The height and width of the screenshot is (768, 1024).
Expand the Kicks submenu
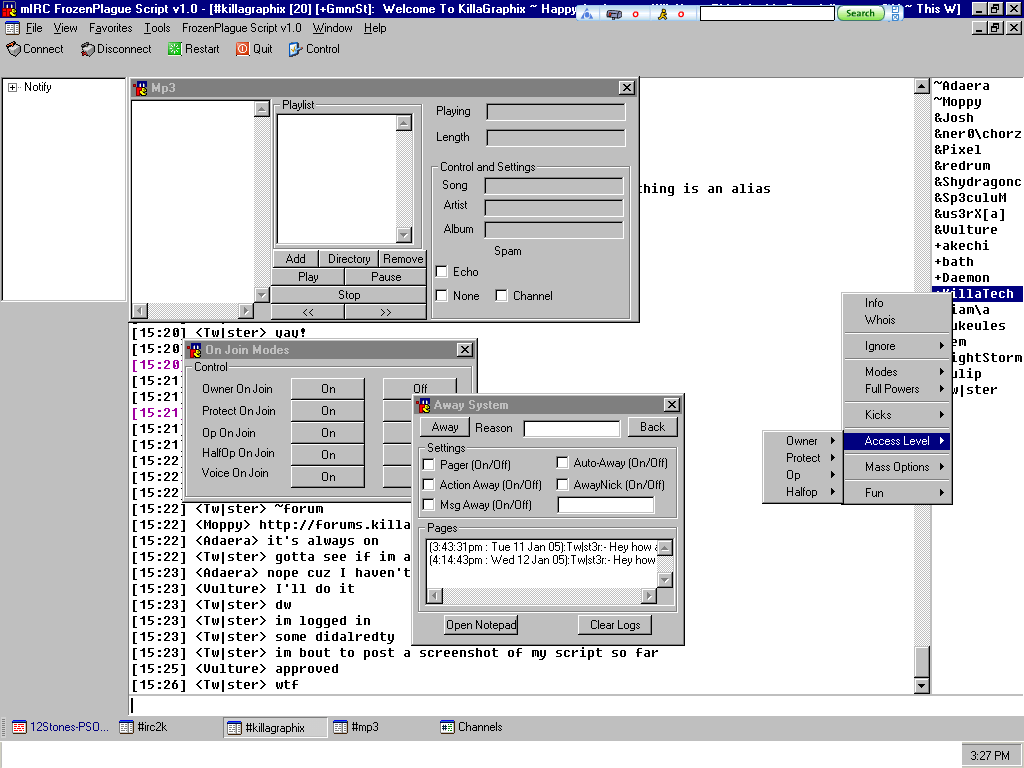coord(897,415)
